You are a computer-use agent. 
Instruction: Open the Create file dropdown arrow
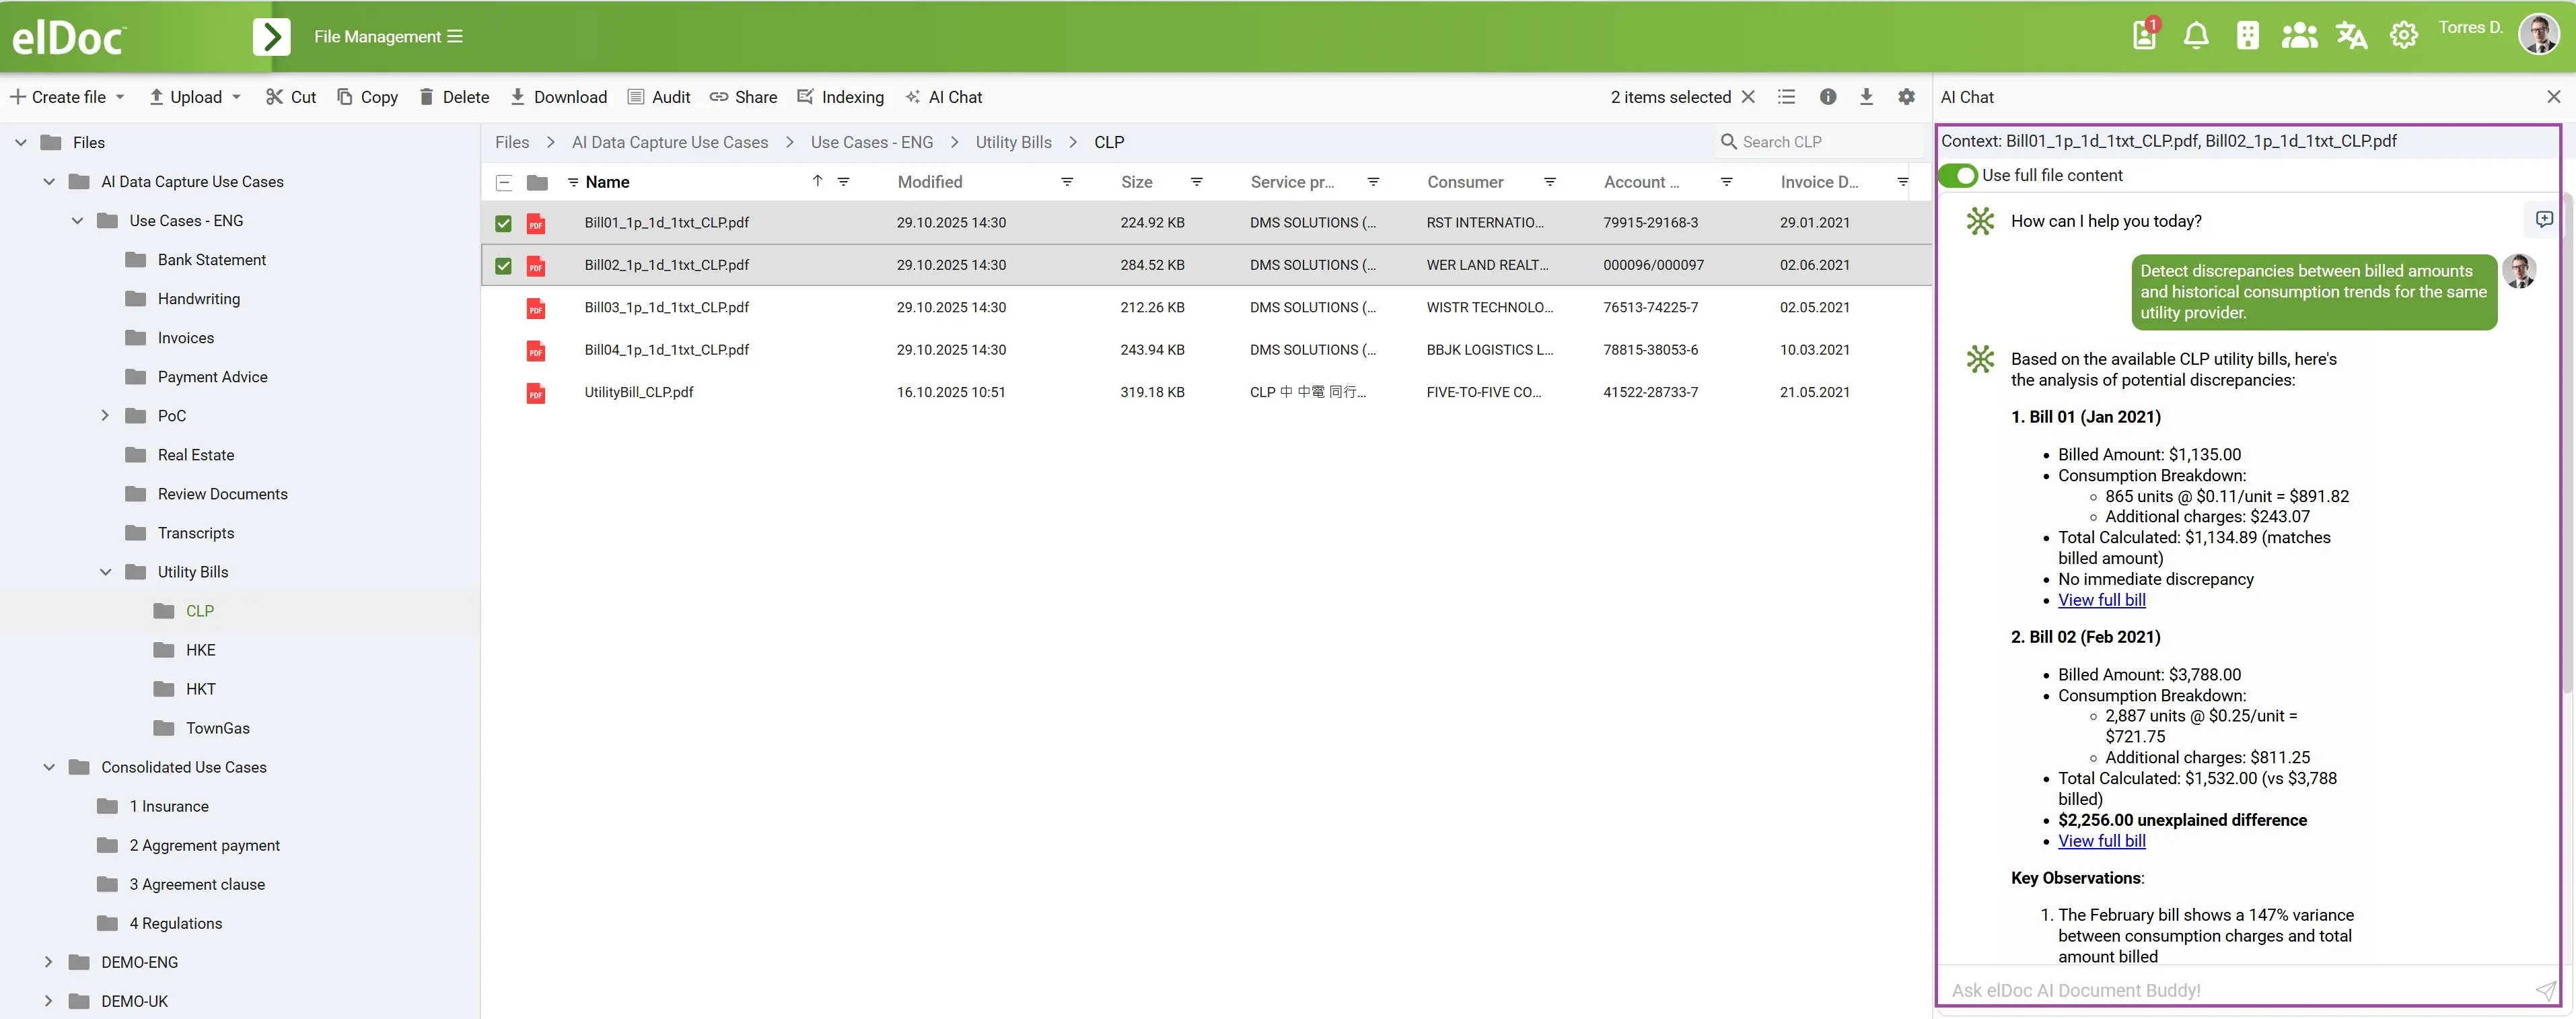(x=121, y=97)
